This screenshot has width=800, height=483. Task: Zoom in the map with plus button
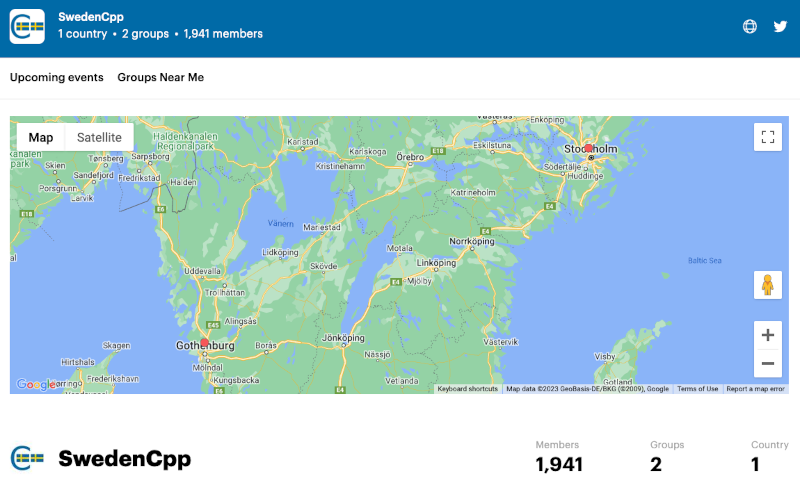(768, 335)
